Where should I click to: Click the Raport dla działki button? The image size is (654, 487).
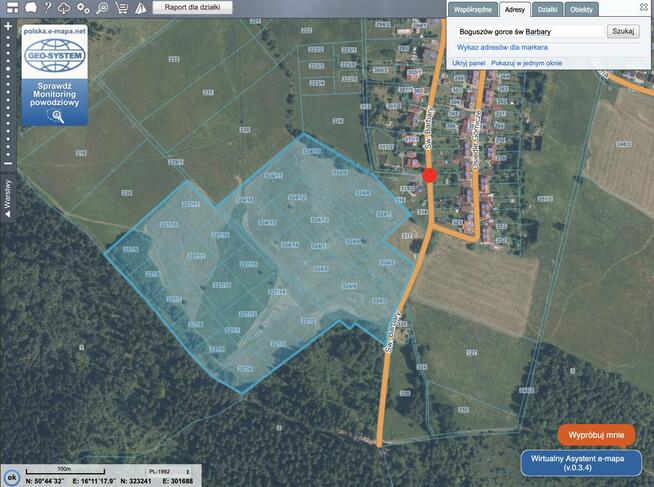(x=193, y=7)
